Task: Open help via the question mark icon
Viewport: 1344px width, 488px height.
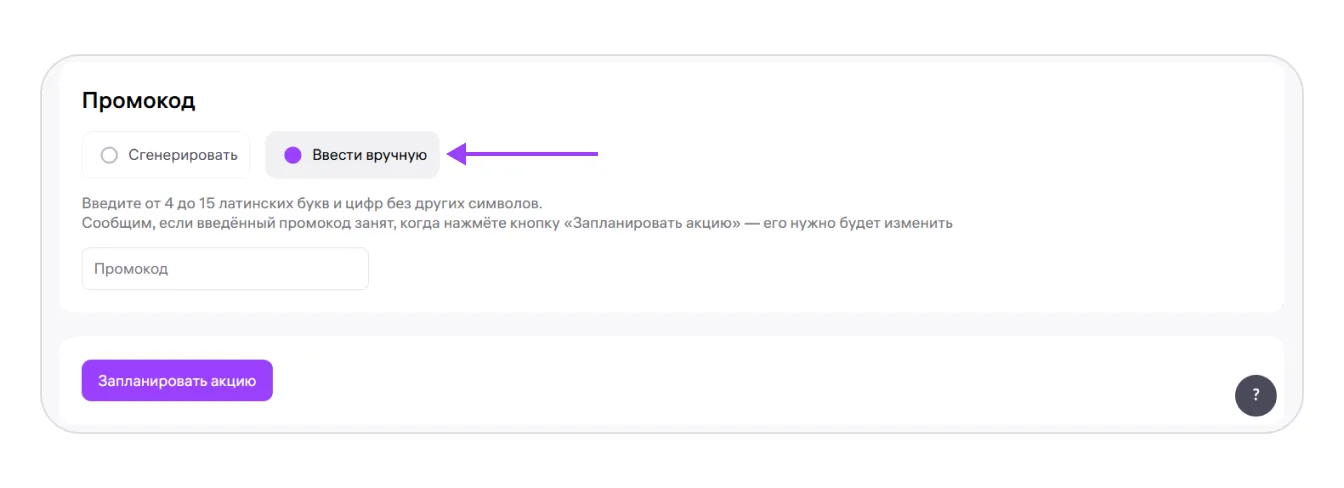Action: point(1255,395)
